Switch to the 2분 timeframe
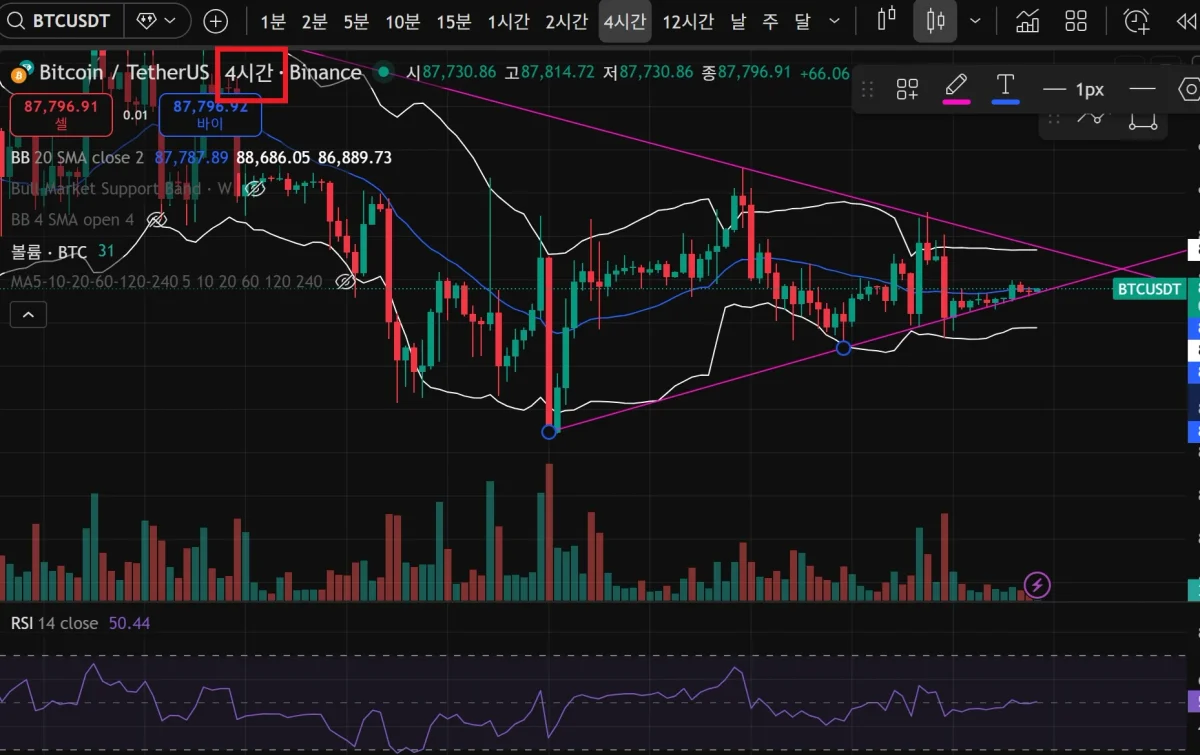Viewport: 1200px width, 755px height. pos(314,21)
